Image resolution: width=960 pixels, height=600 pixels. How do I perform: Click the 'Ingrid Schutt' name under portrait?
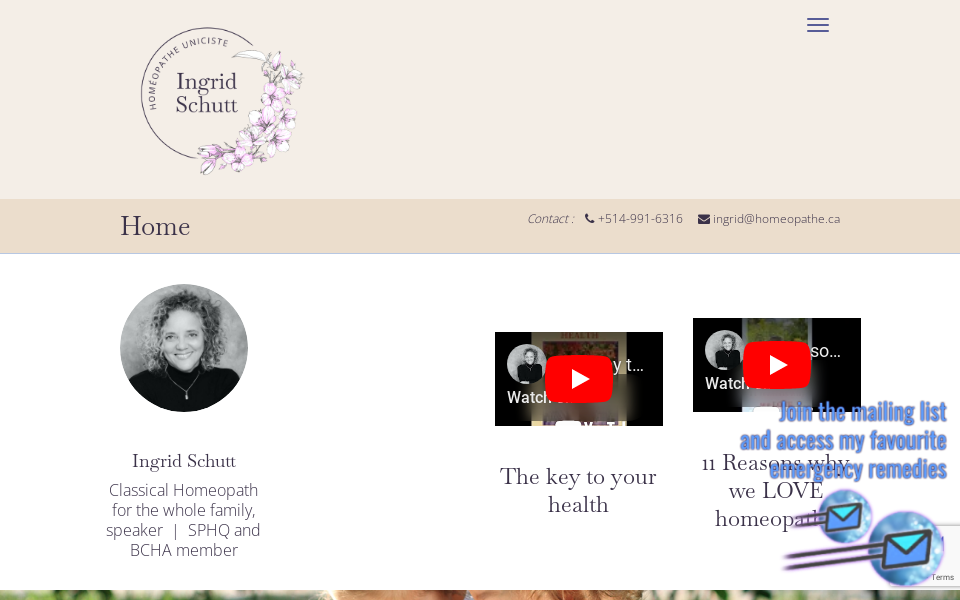click(x=184, y=461)
